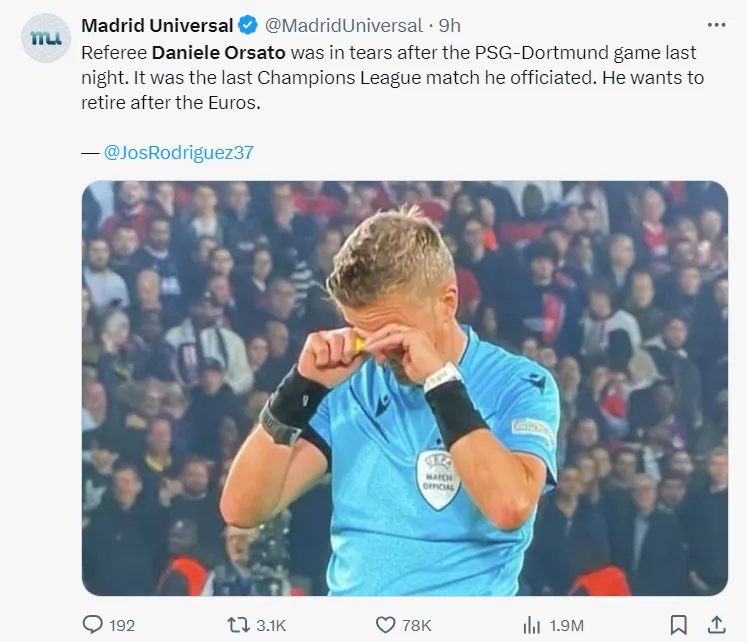Click the 192 replies count
Image resolution: width=747 pixels, height=642 pixels.
(x=122, y=625)
